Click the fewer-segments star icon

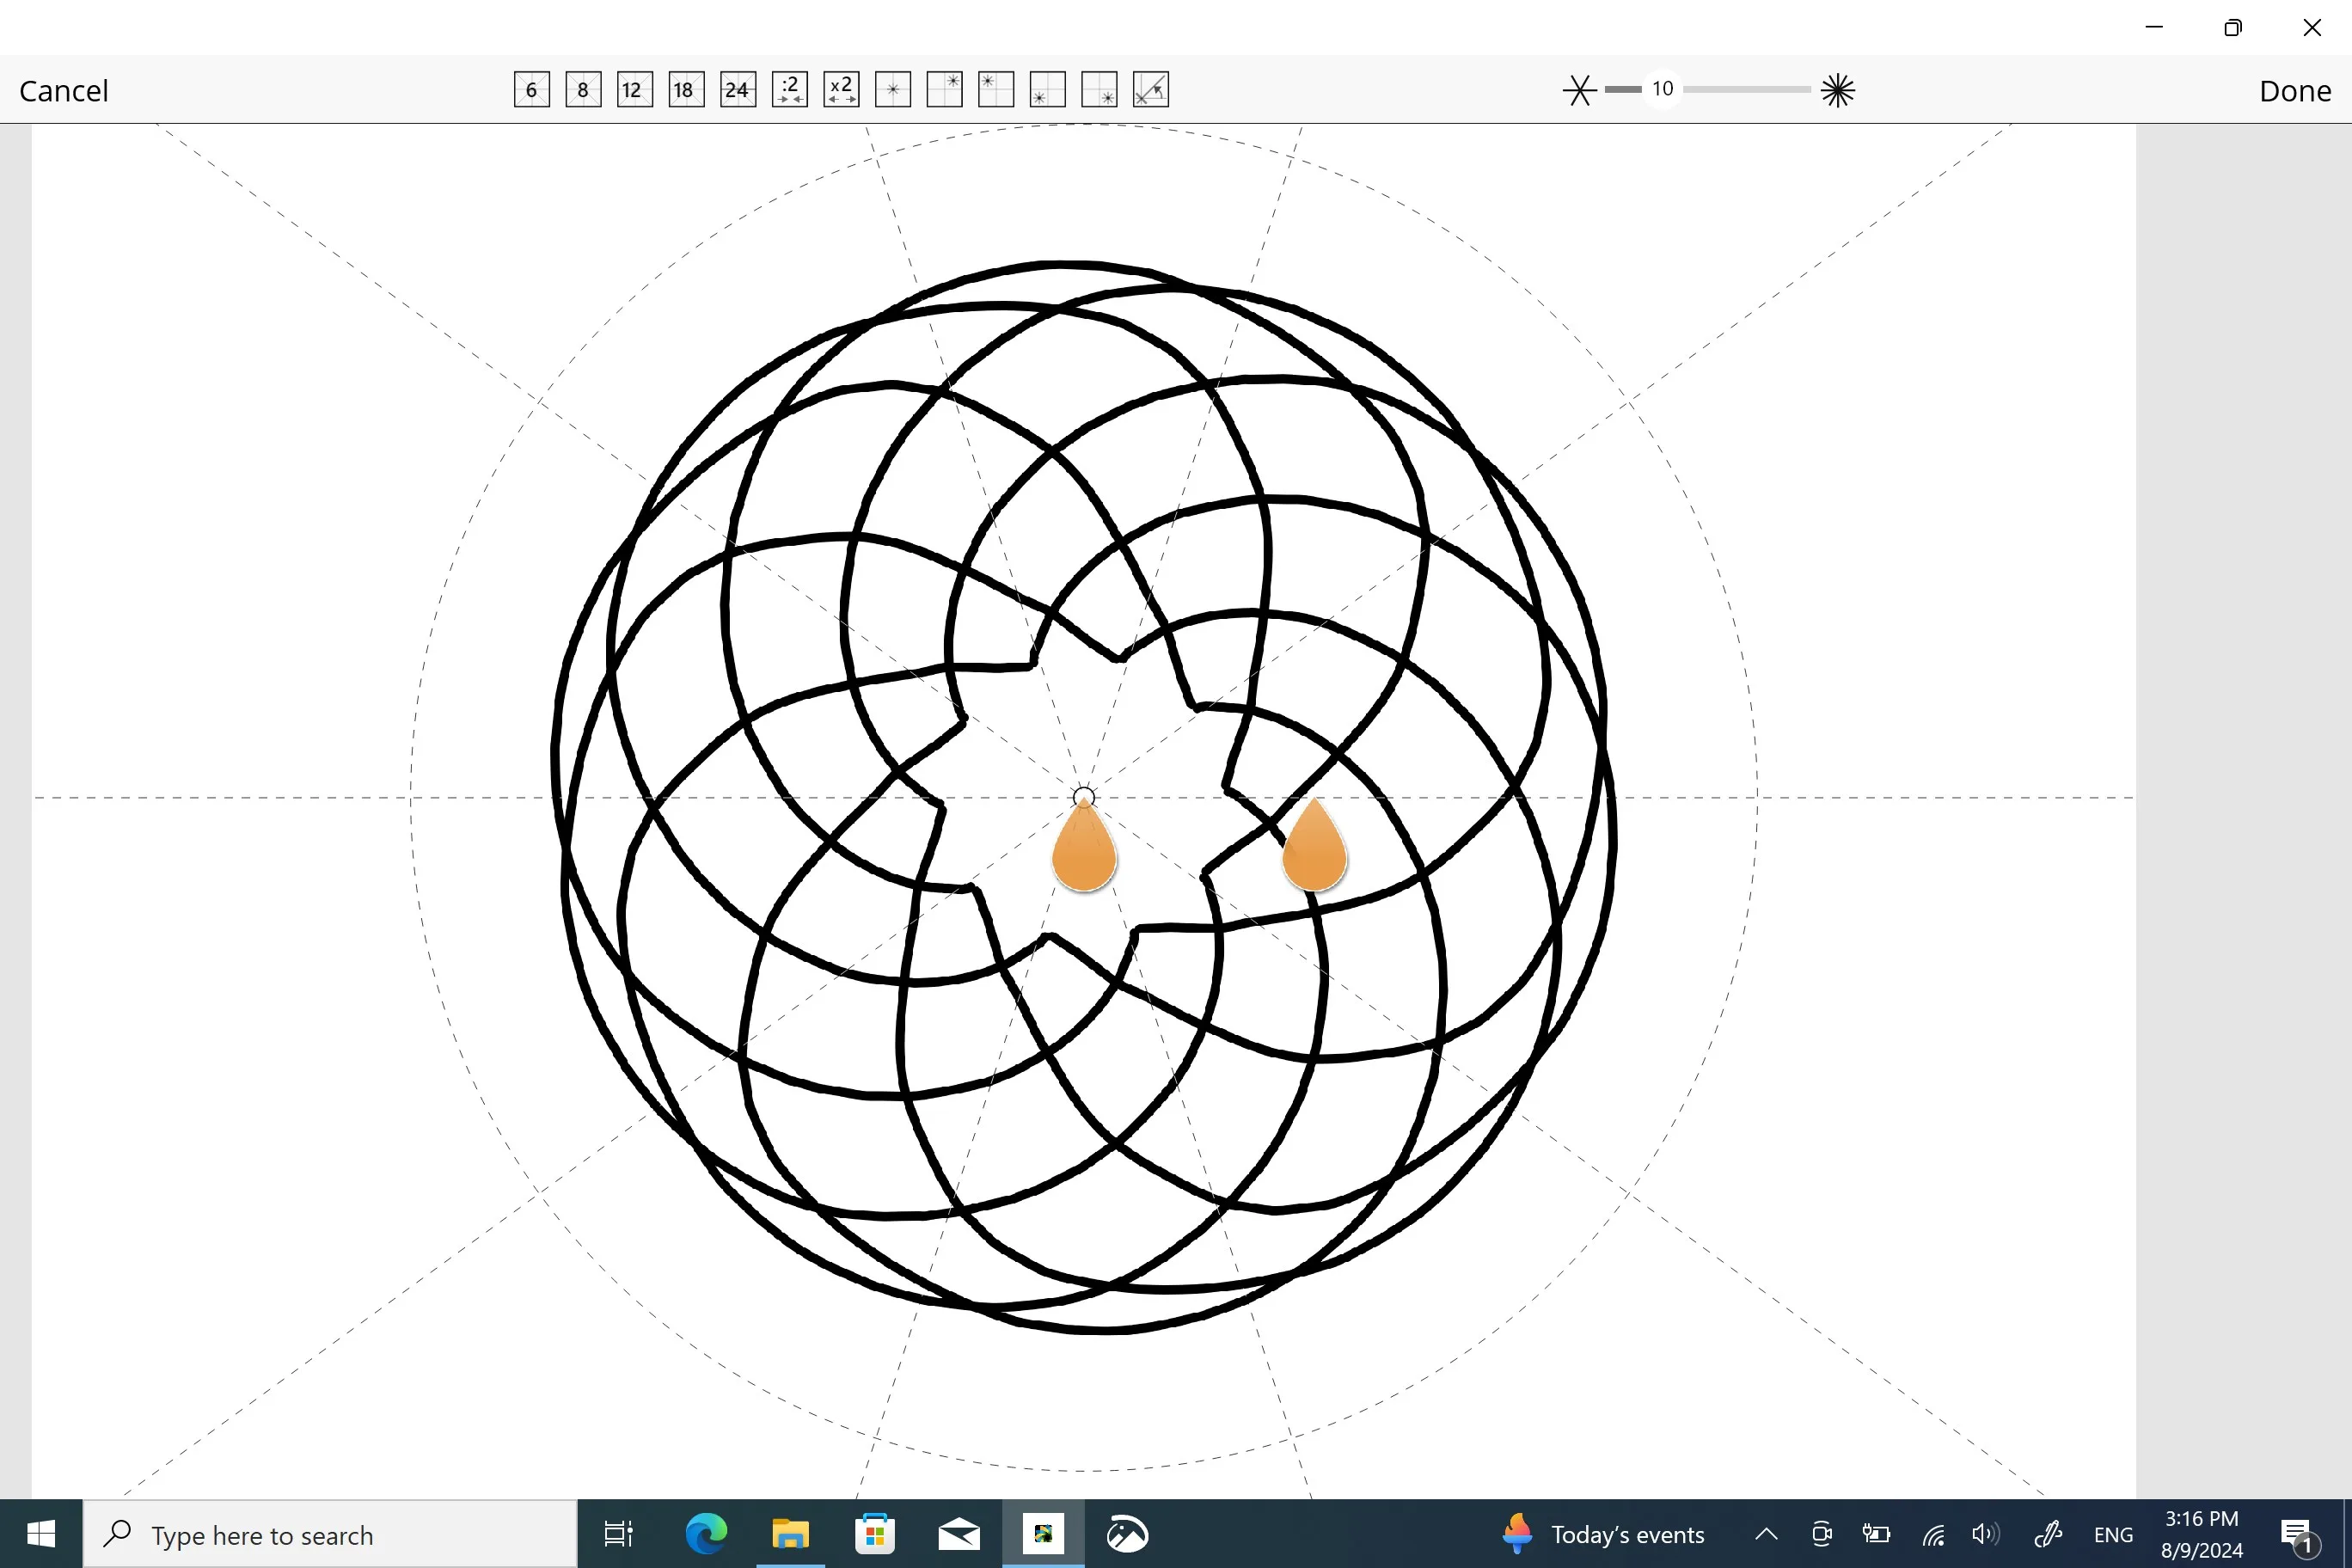[1580, 90]
